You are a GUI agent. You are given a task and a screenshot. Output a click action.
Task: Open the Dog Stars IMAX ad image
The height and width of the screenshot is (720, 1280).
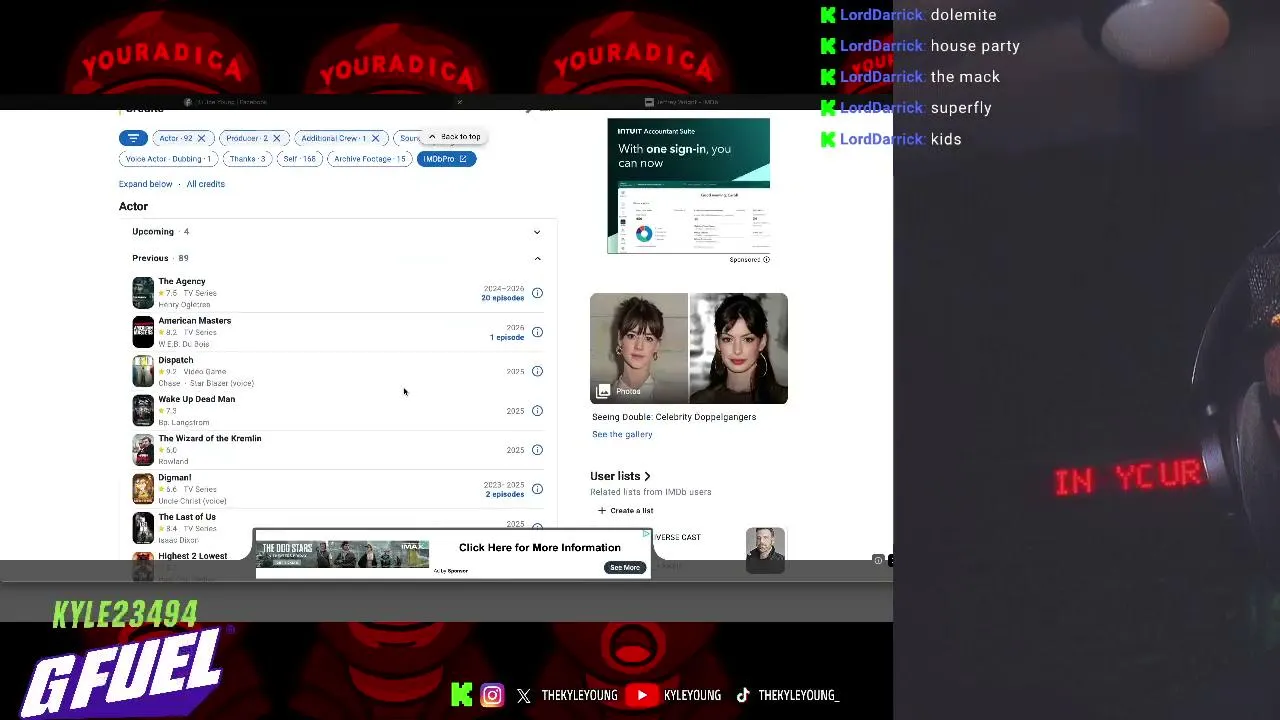pos(343,554)
